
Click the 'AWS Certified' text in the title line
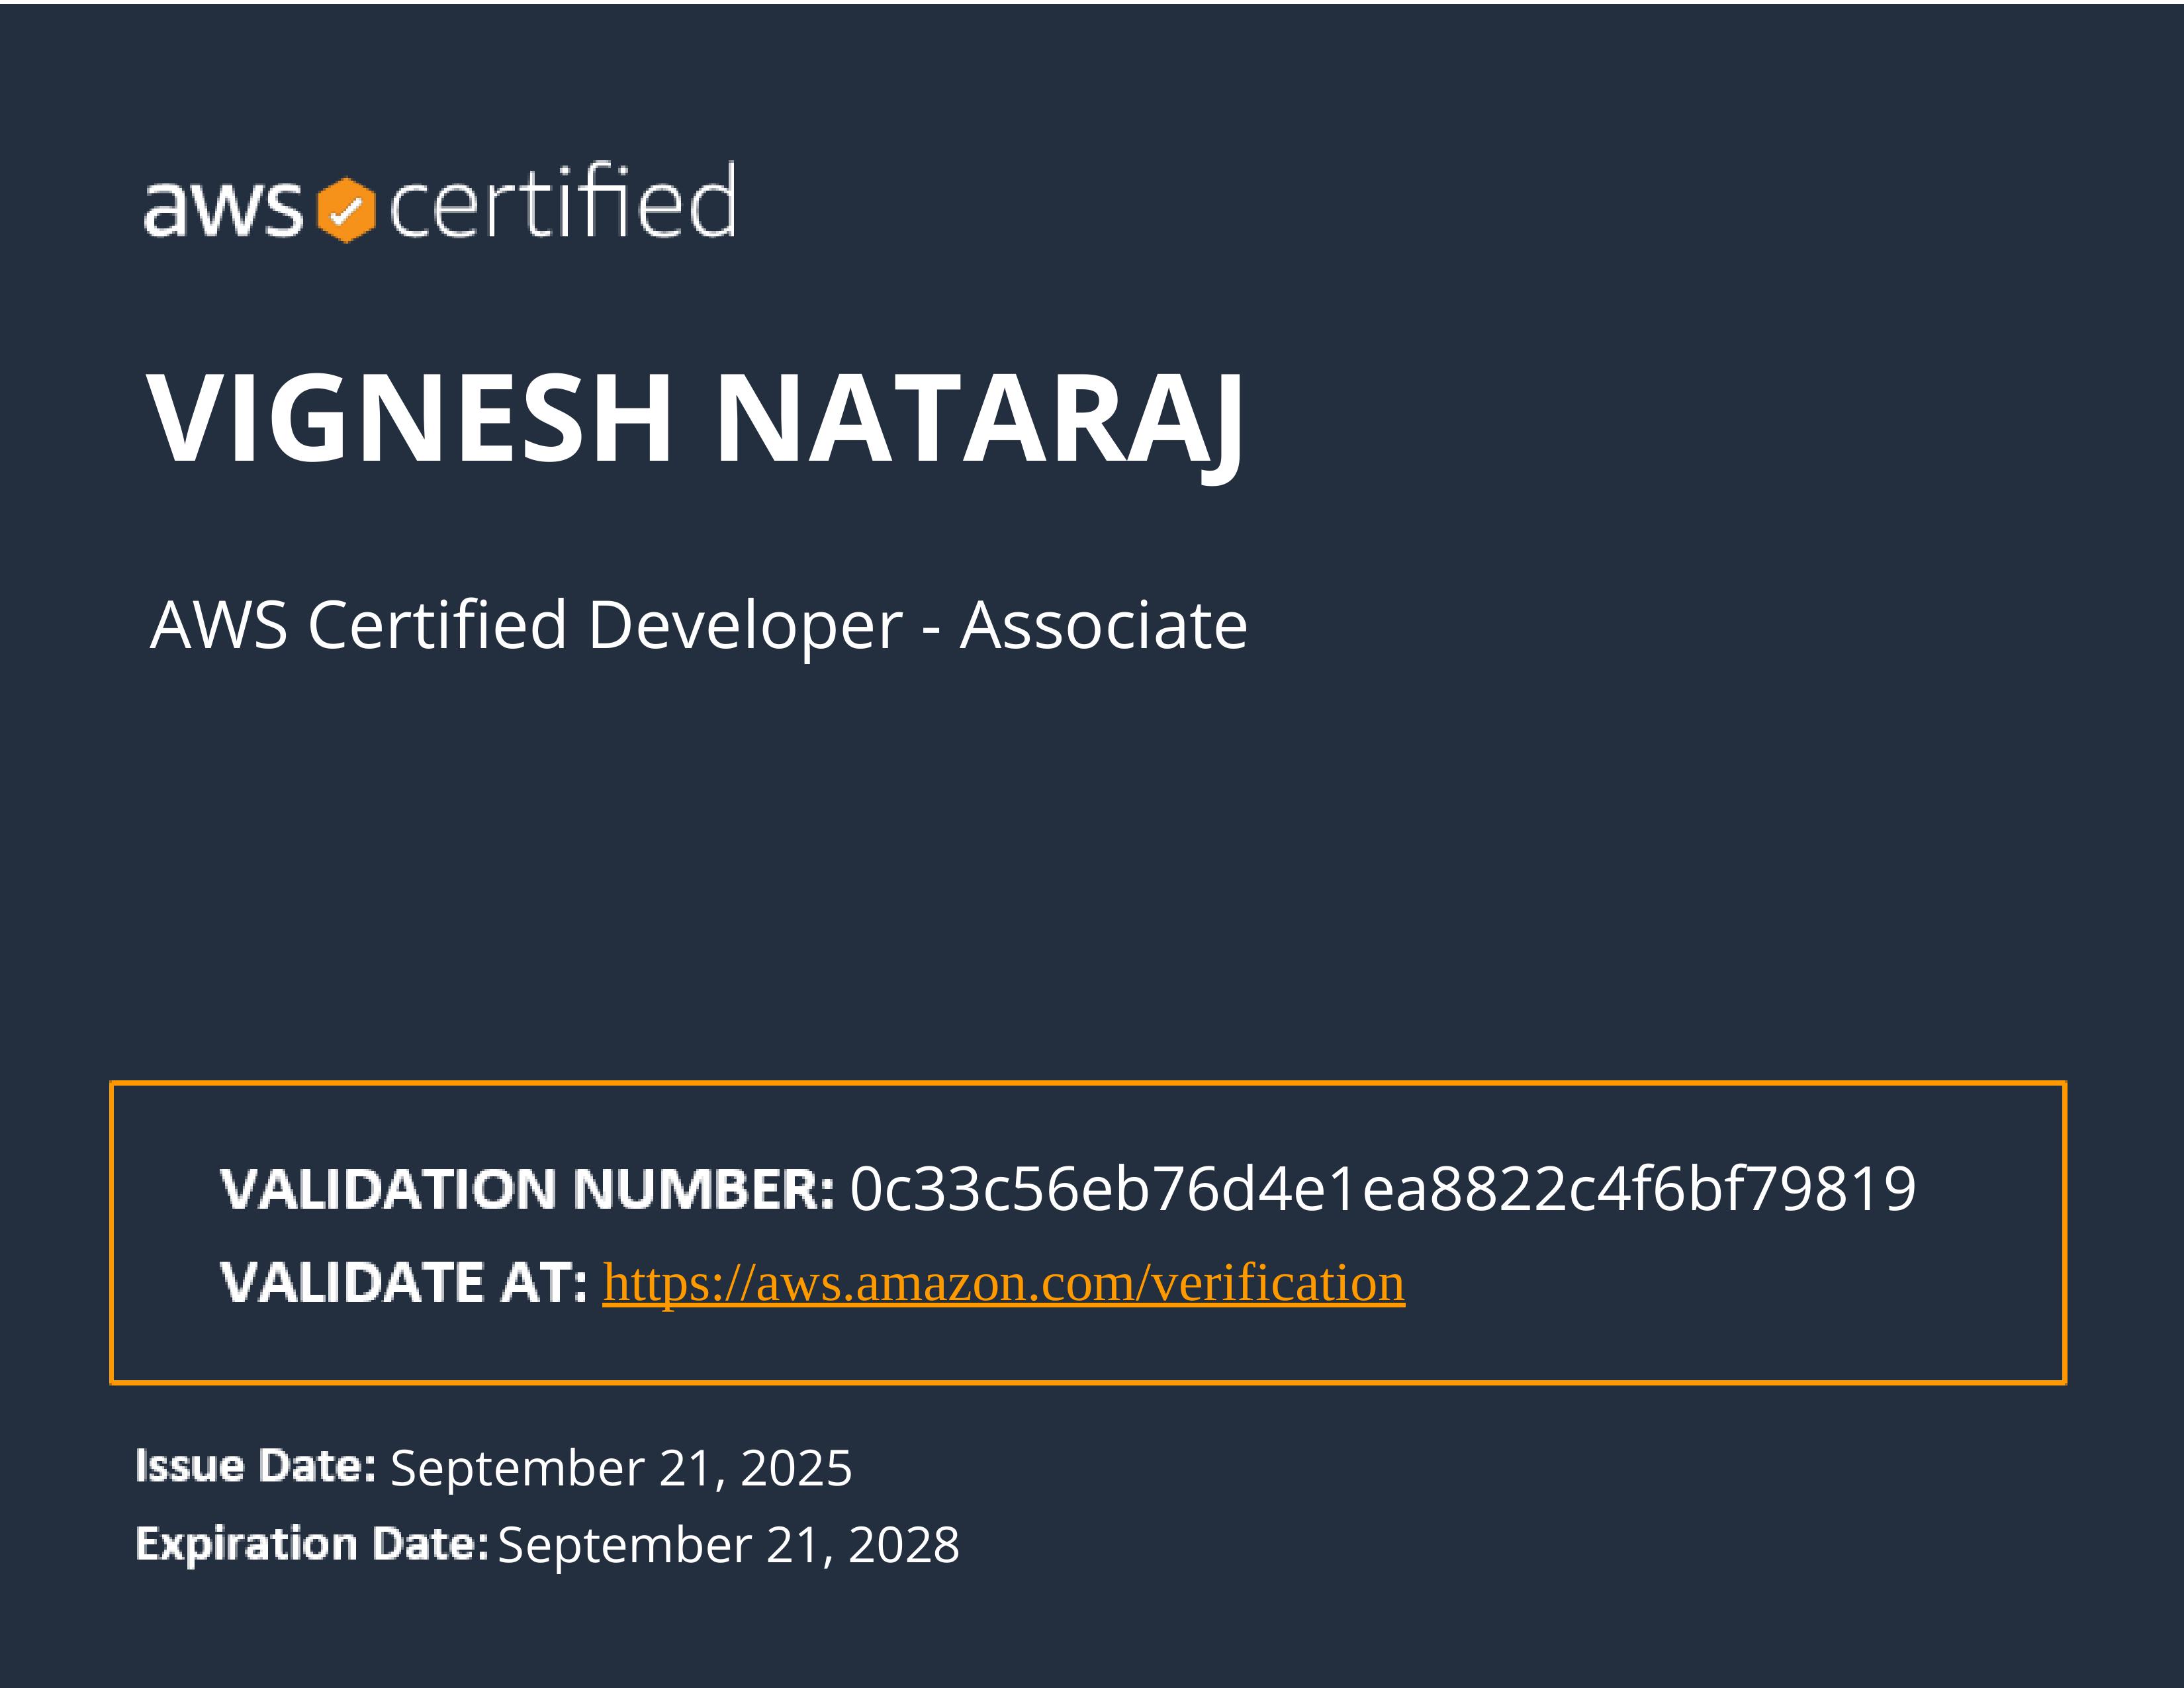(358, 626)
